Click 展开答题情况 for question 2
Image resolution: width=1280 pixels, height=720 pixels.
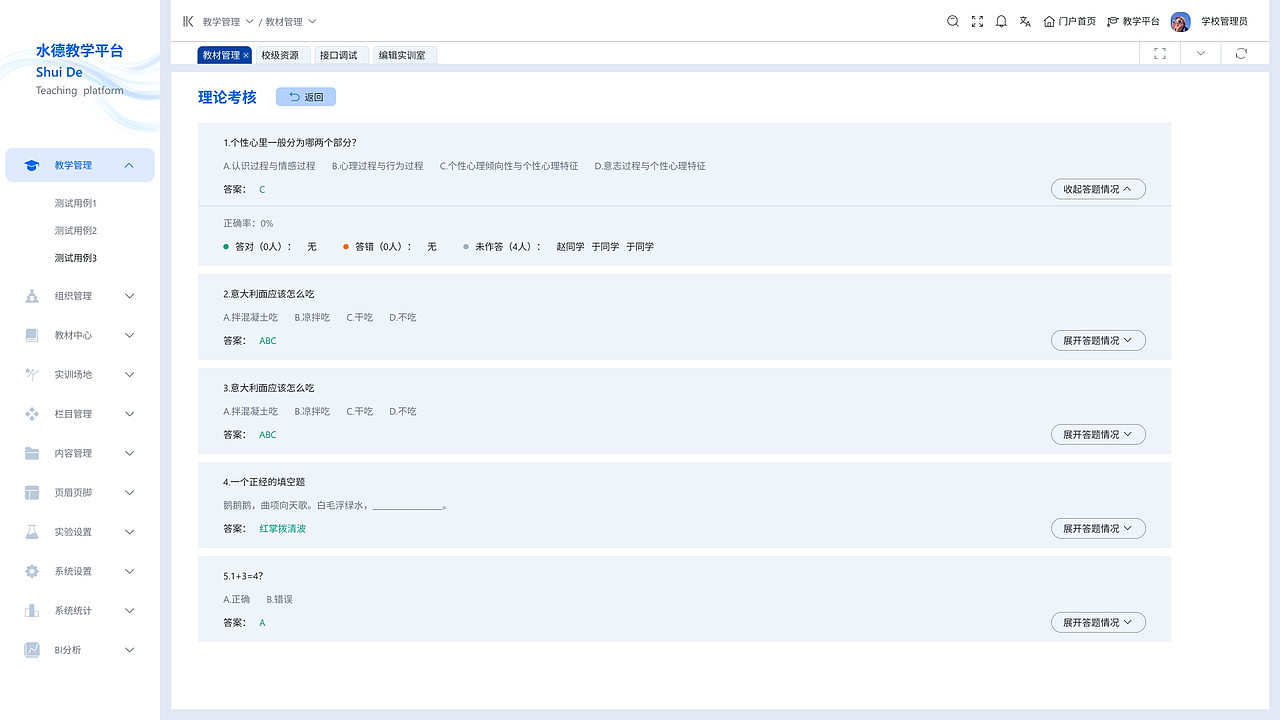(1098, 341)
